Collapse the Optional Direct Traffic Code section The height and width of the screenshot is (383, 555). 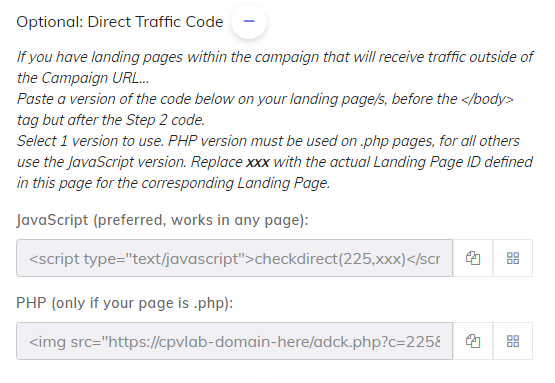pyautogui.click(x=249, y=22)
